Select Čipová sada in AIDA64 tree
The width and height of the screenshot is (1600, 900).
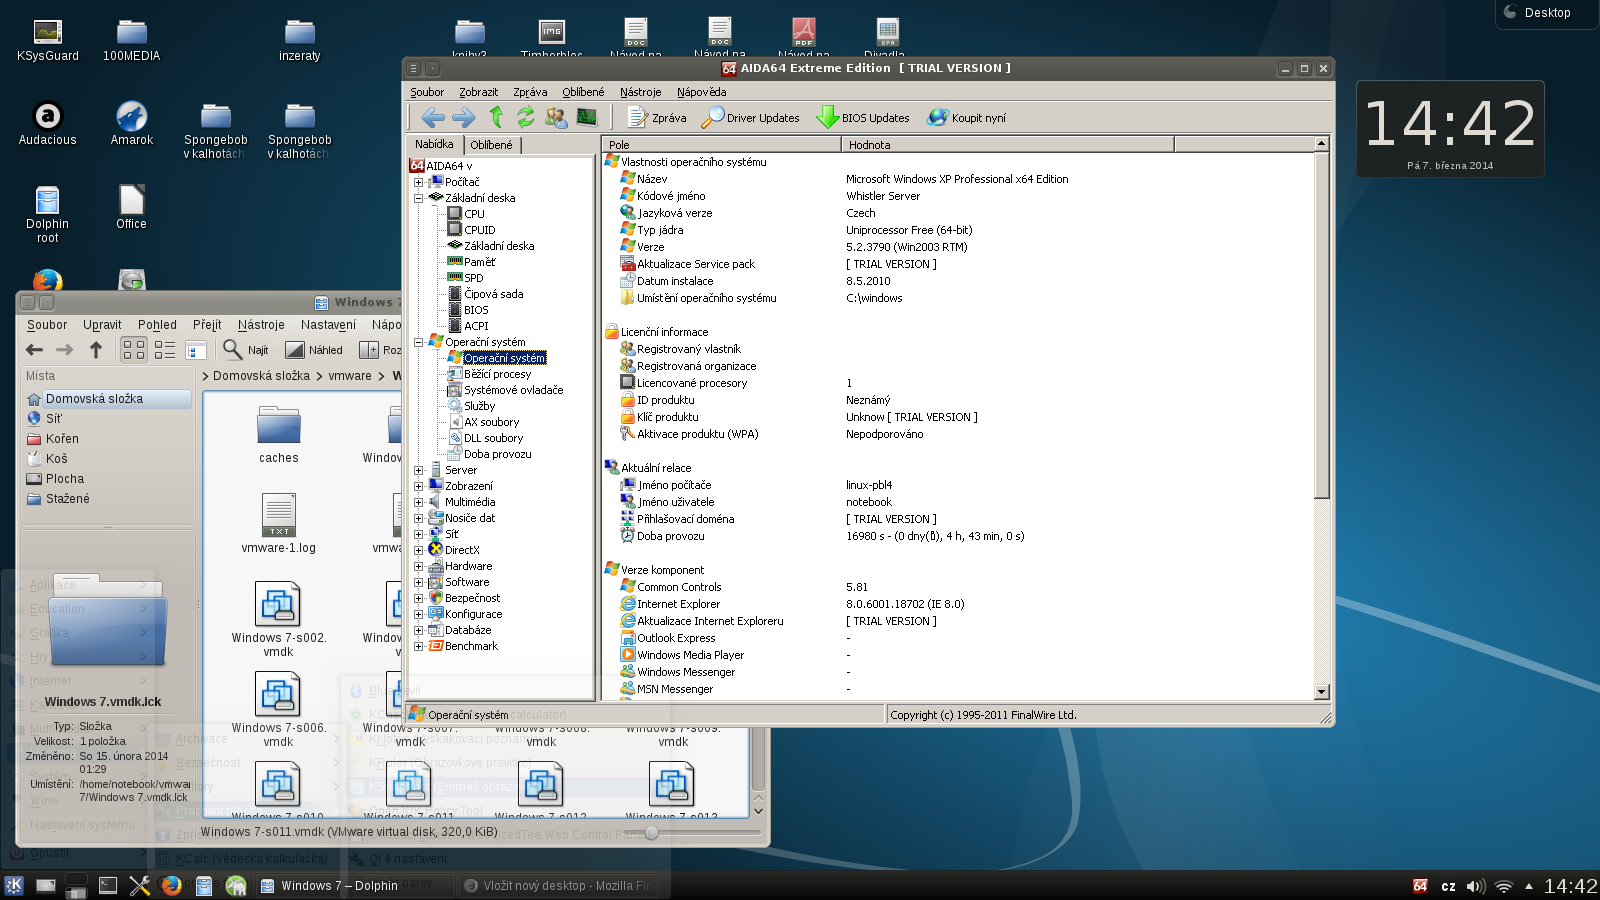[x=493, y=294]
